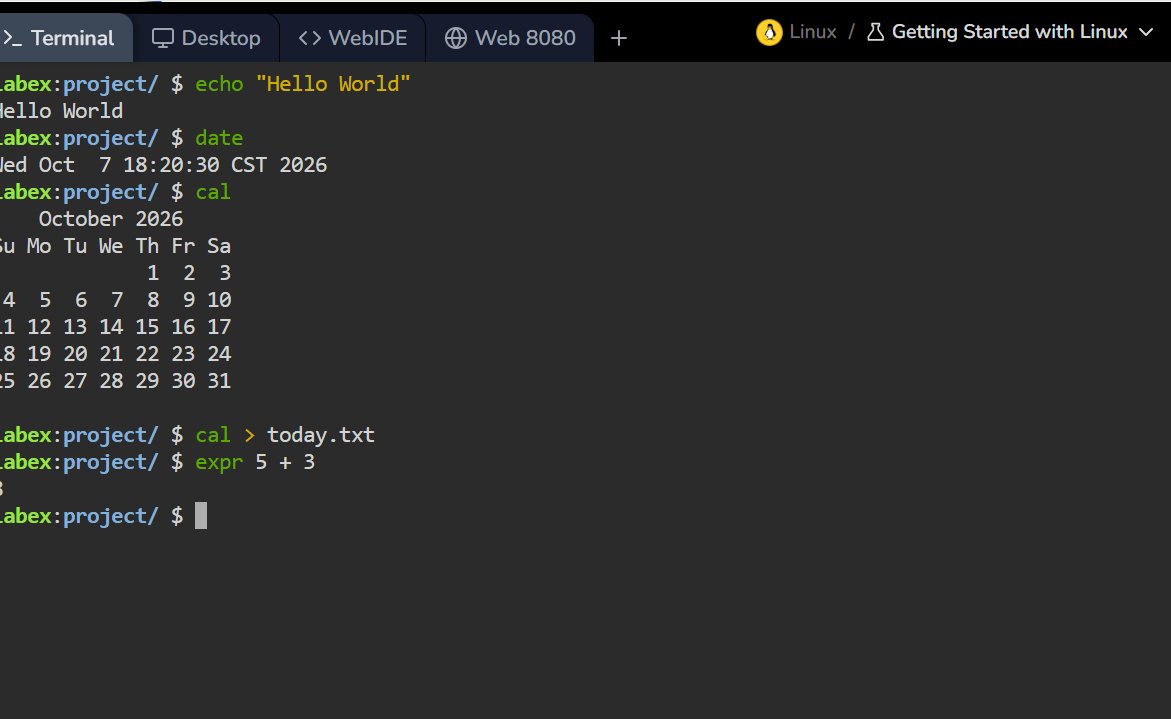Click today.txt in the cal command

pos(321,435)
